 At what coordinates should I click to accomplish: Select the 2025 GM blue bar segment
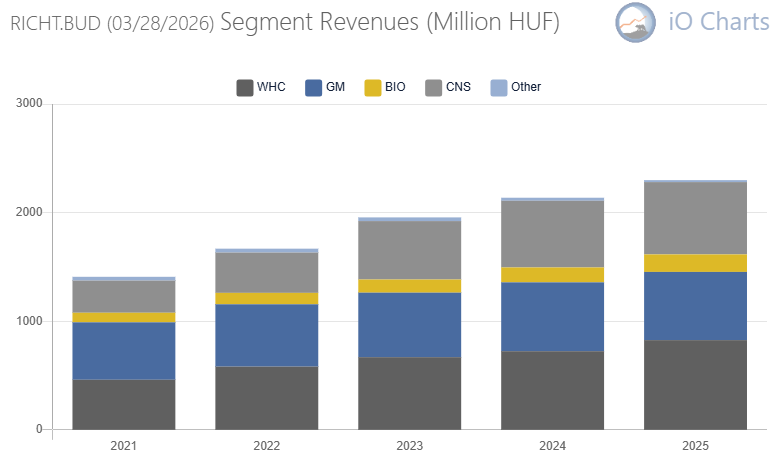(x=695, y=306)
